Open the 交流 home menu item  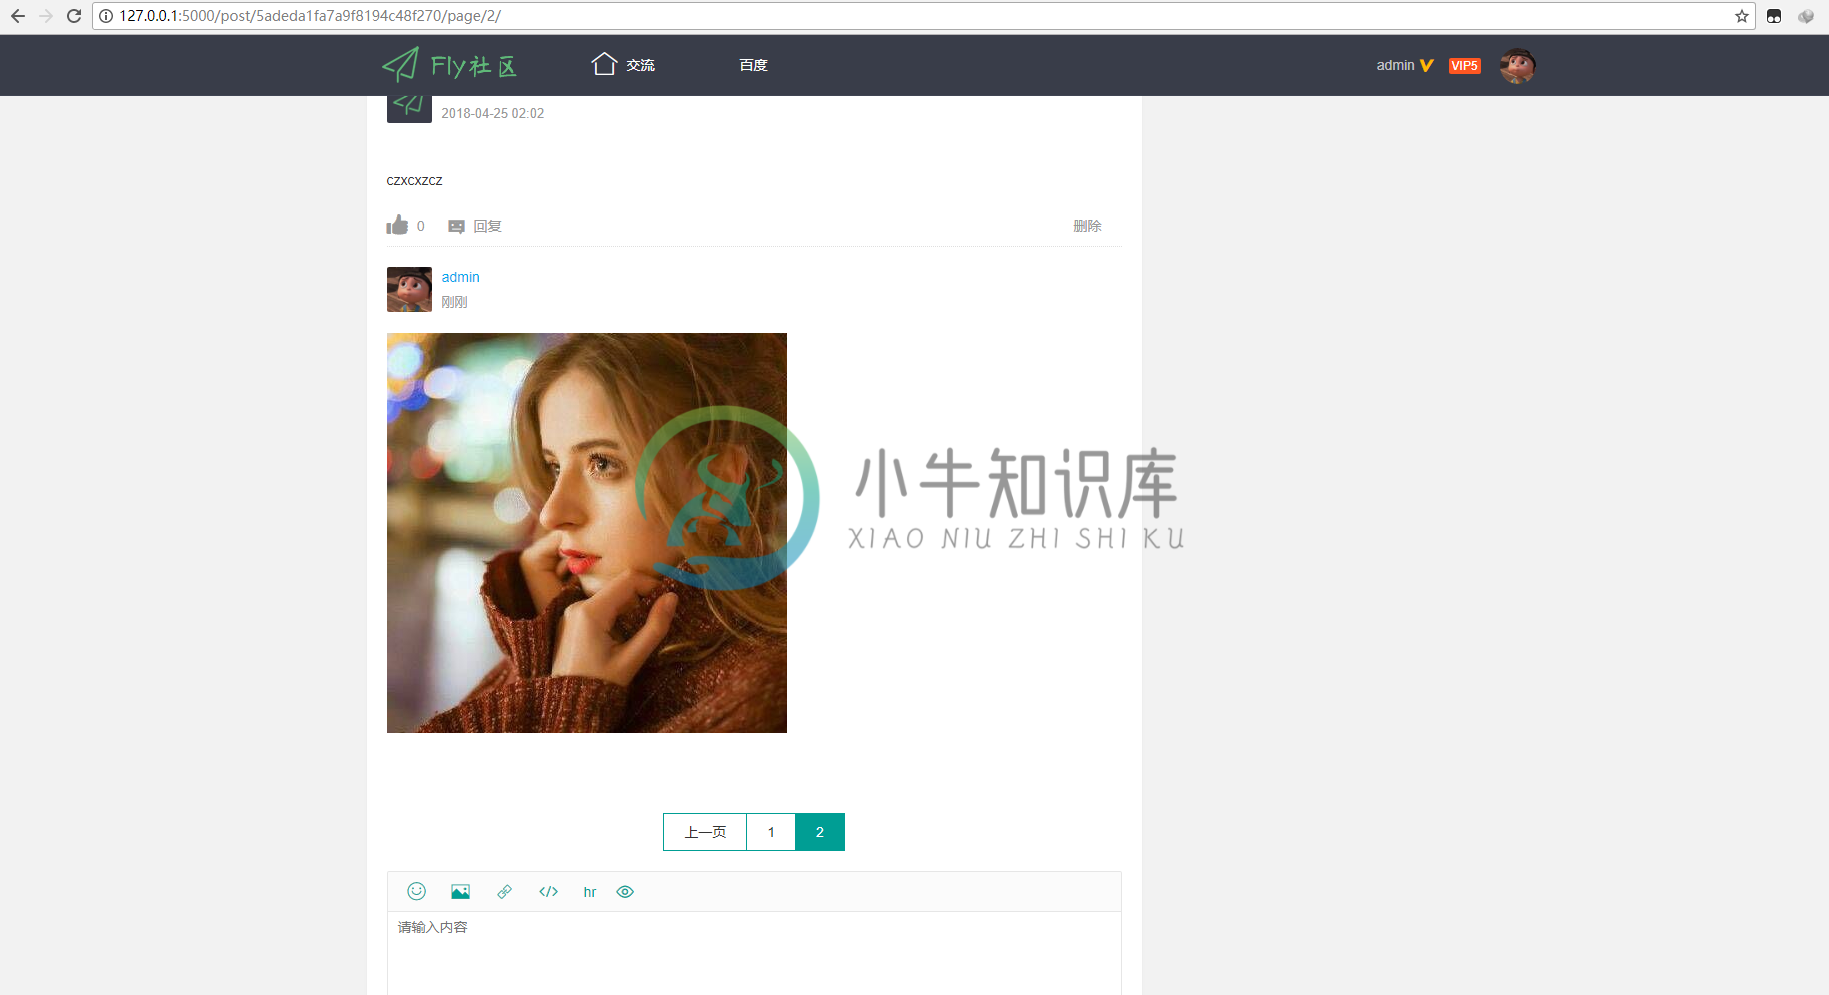[x=622, y=65]
